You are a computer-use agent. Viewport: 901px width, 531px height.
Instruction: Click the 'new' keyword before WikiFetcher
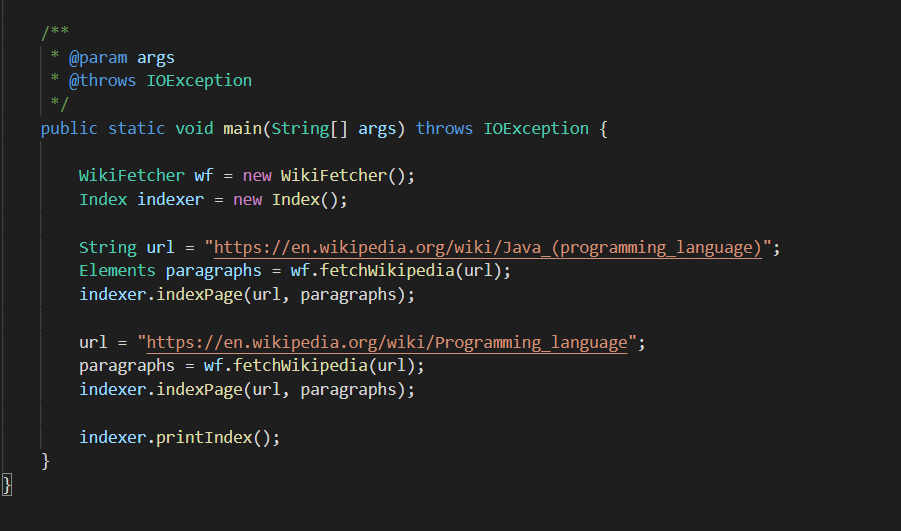click(x=257, y=175)
